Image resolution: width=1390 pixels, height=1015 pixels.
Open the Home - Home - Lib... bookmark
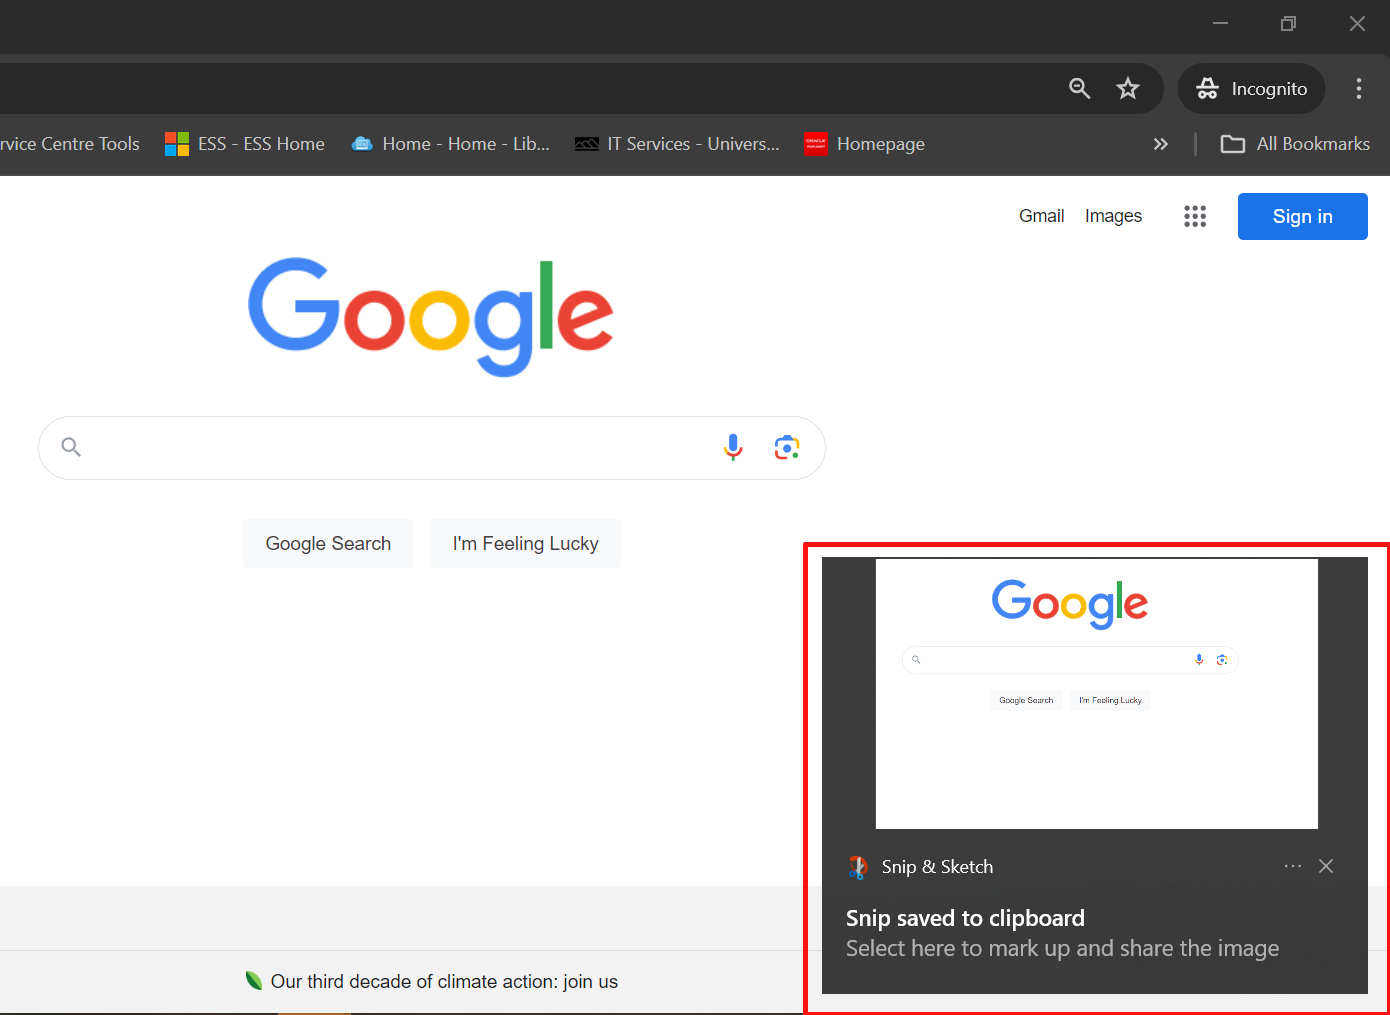[450, 144]
